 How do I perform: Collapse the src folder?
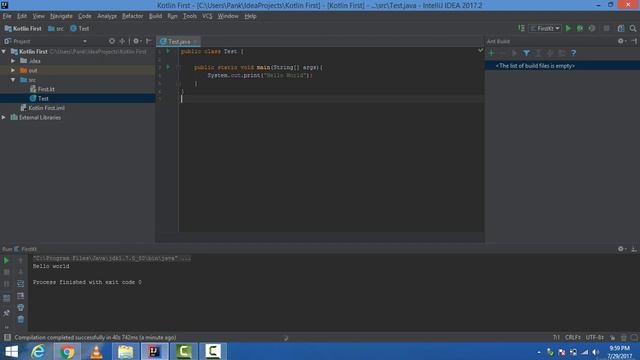(x=13, y=80)
